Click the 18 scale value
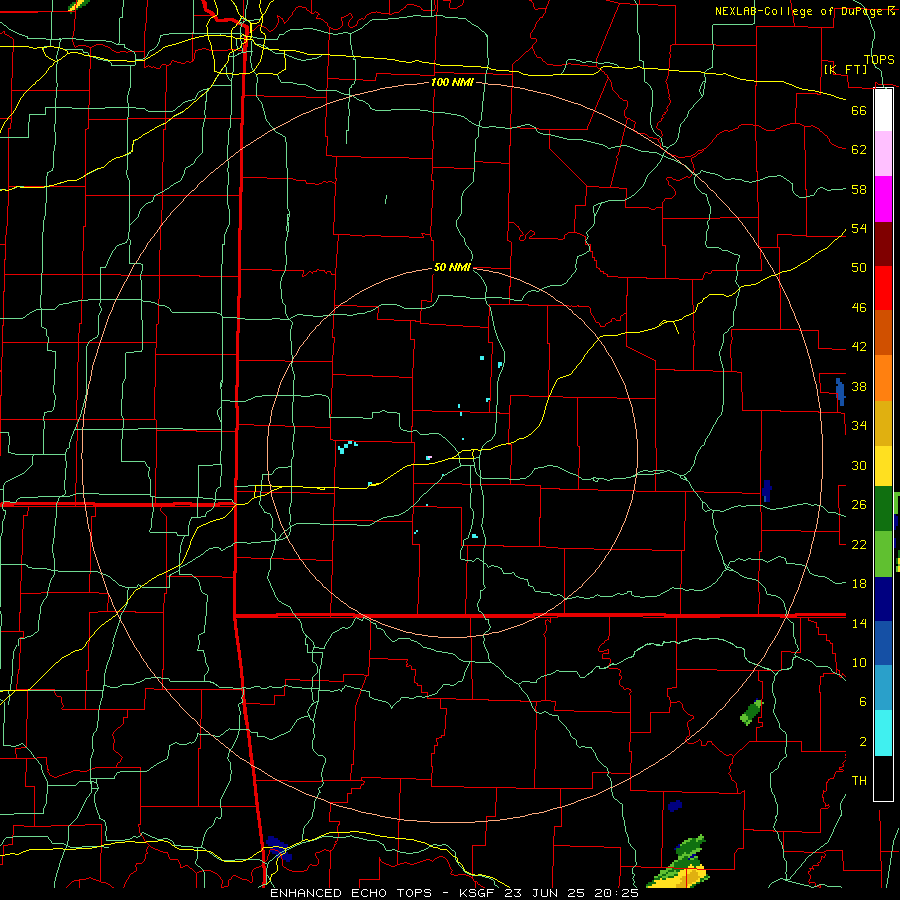This screenshot has width=900, height=900. 859,584
